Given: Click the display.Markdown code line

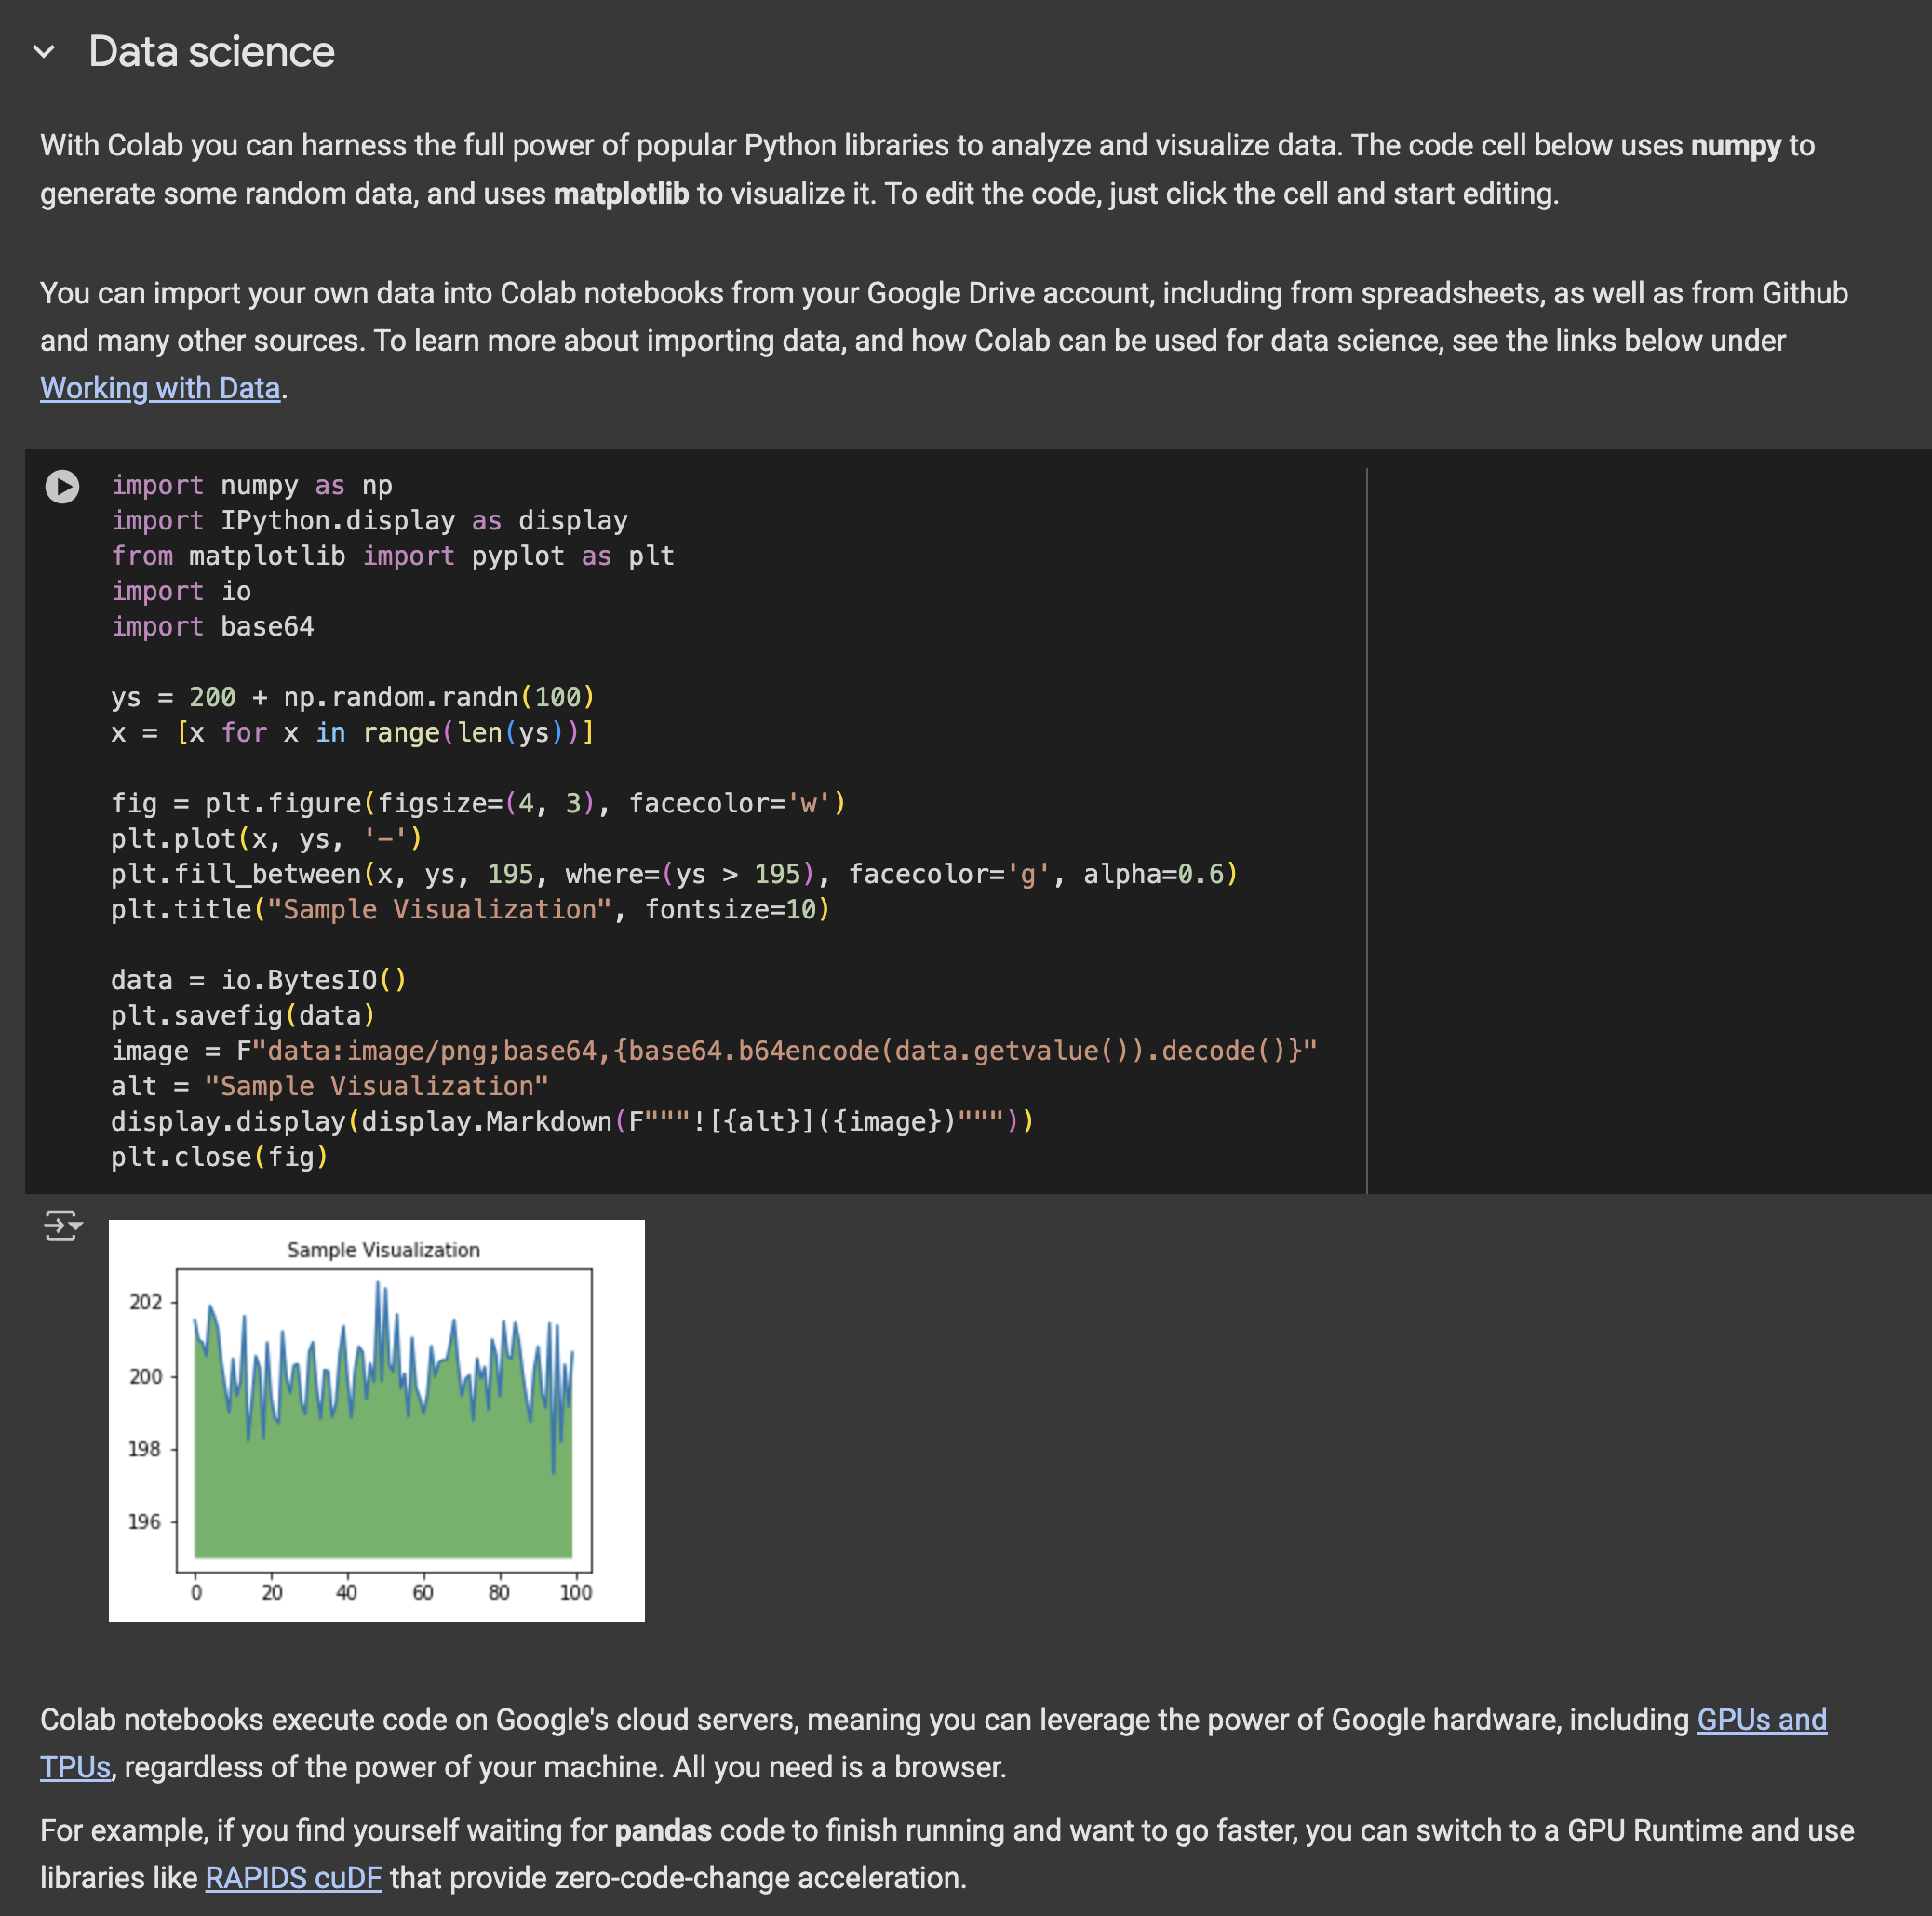Looking at the screenshot, I should [x=571, y=1121].
